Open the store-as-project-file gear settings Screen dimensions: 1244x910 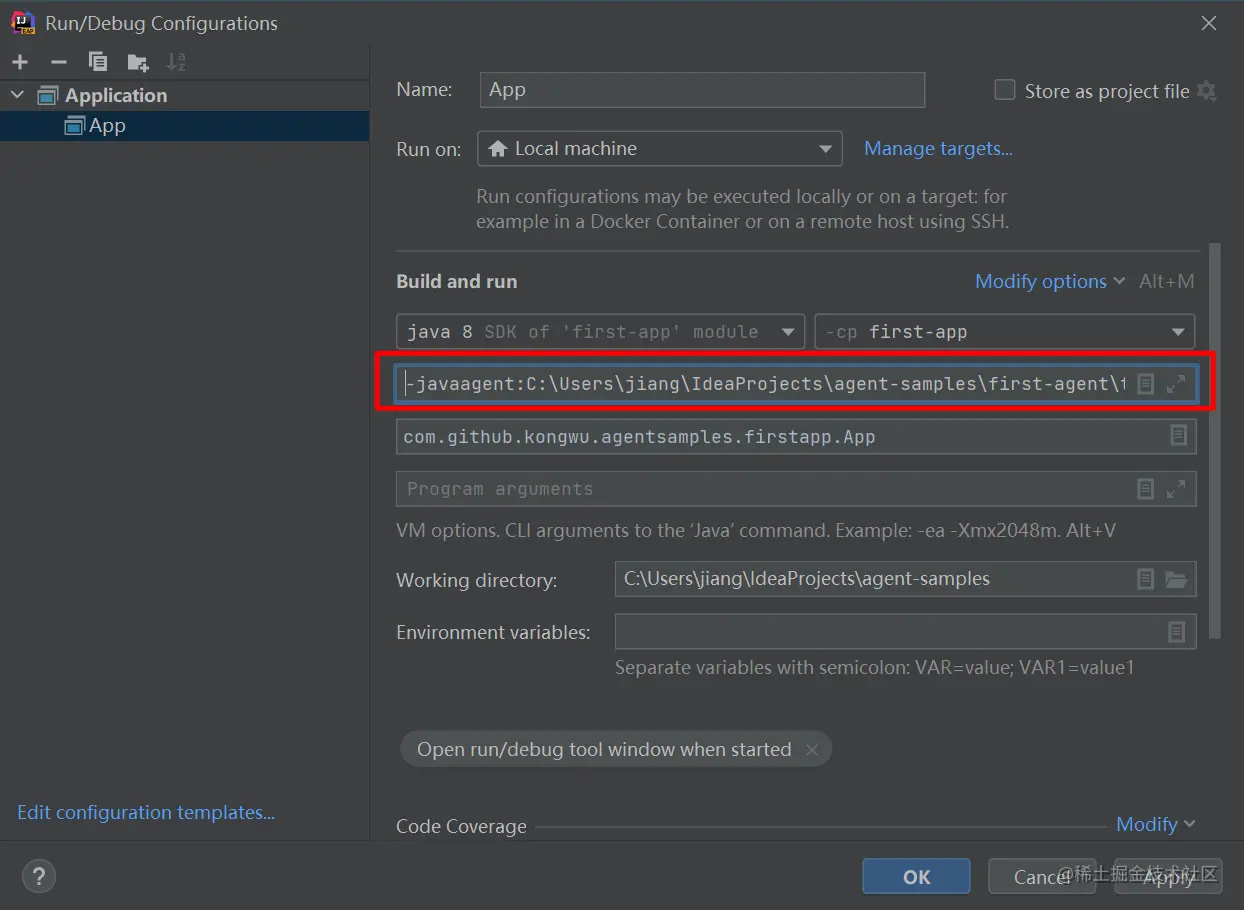click(1207, 91)
